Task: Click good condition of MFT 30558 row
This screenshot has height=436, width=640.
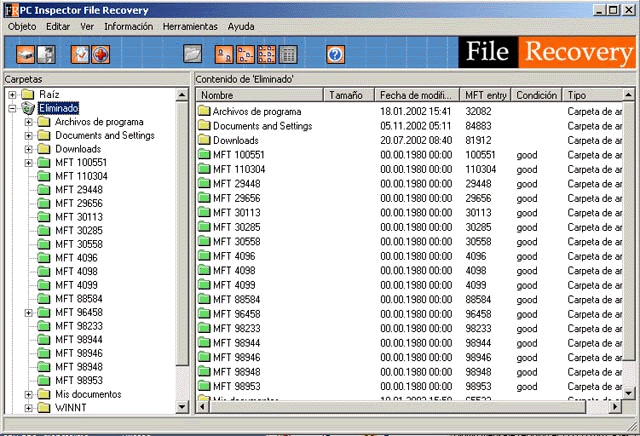Action: (x=527, y=242)
